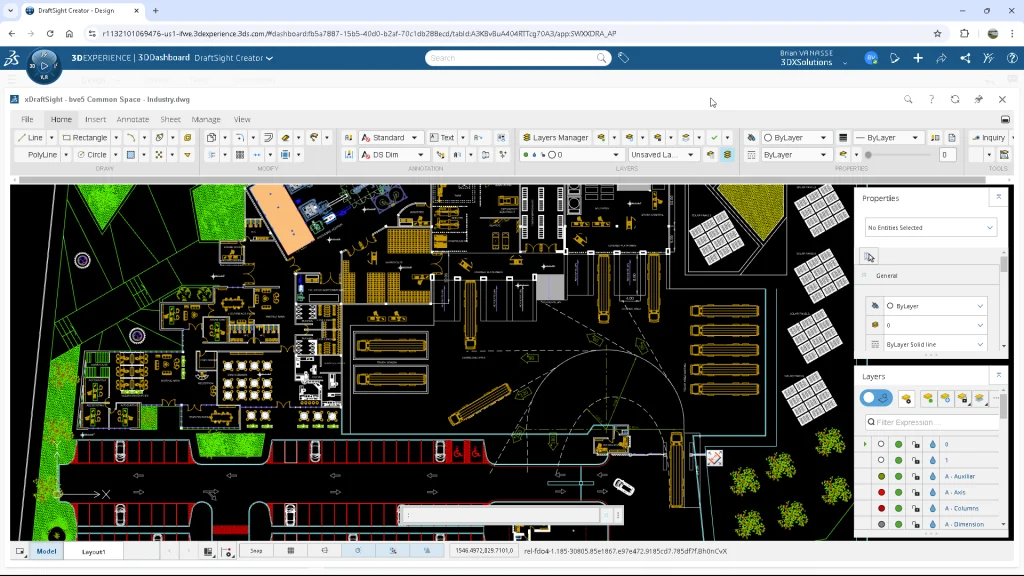Open the Annotate ribbon tab
The width and height of the screenshot is (1024, 576).
tap(133, 119)
